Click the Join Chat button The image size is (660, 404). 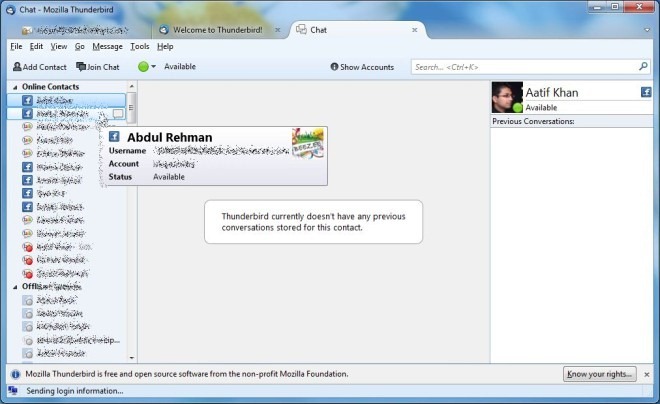98,67
